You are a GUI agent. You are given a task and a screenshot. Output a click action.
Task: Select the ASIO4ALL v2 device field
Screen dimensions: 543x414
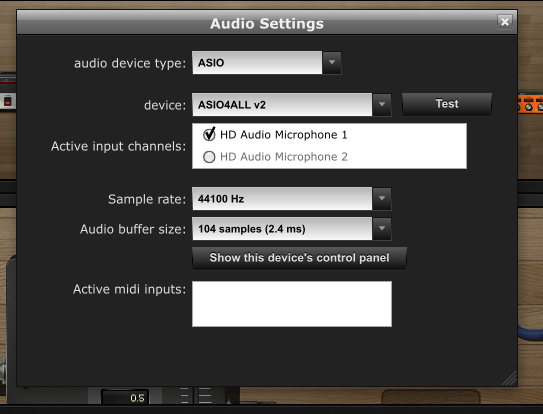(x=282, y=104)
